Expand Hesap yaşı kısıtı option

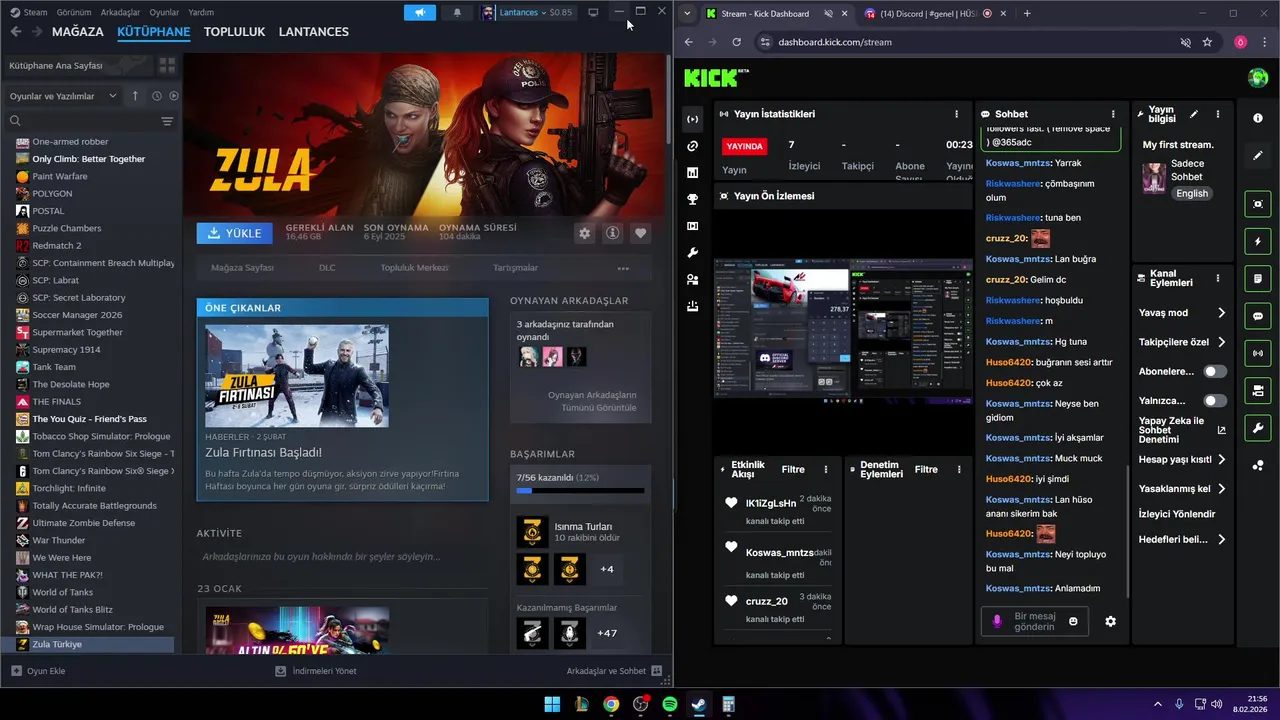coord(1221,460)
